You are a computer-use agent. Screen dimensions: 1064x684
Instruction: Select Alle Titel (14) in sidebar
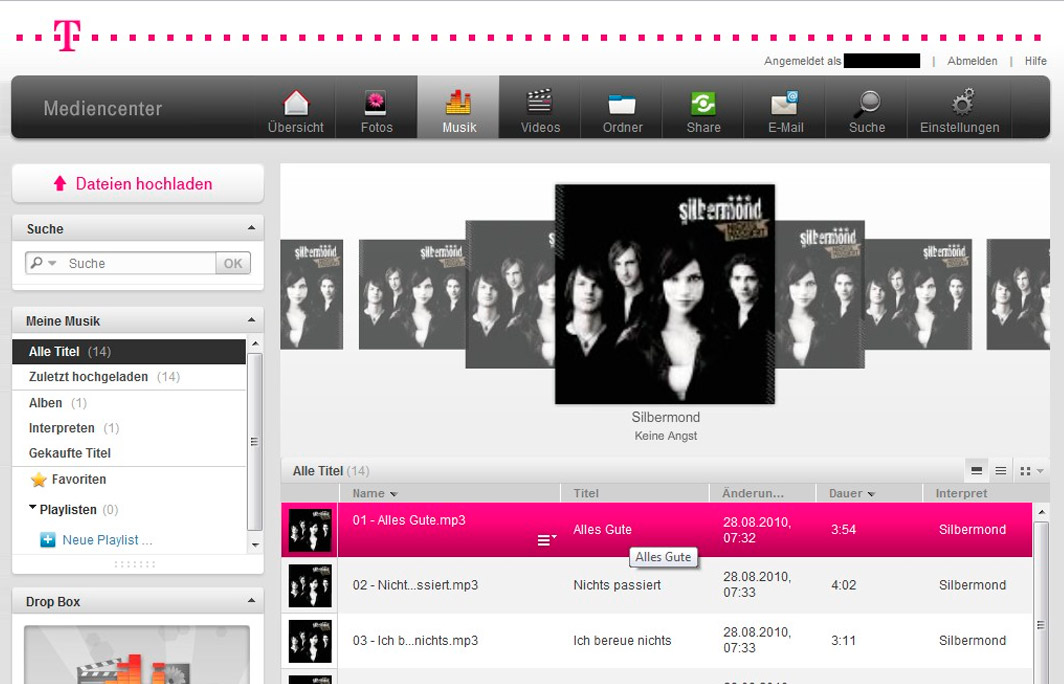tap(129, 352)
